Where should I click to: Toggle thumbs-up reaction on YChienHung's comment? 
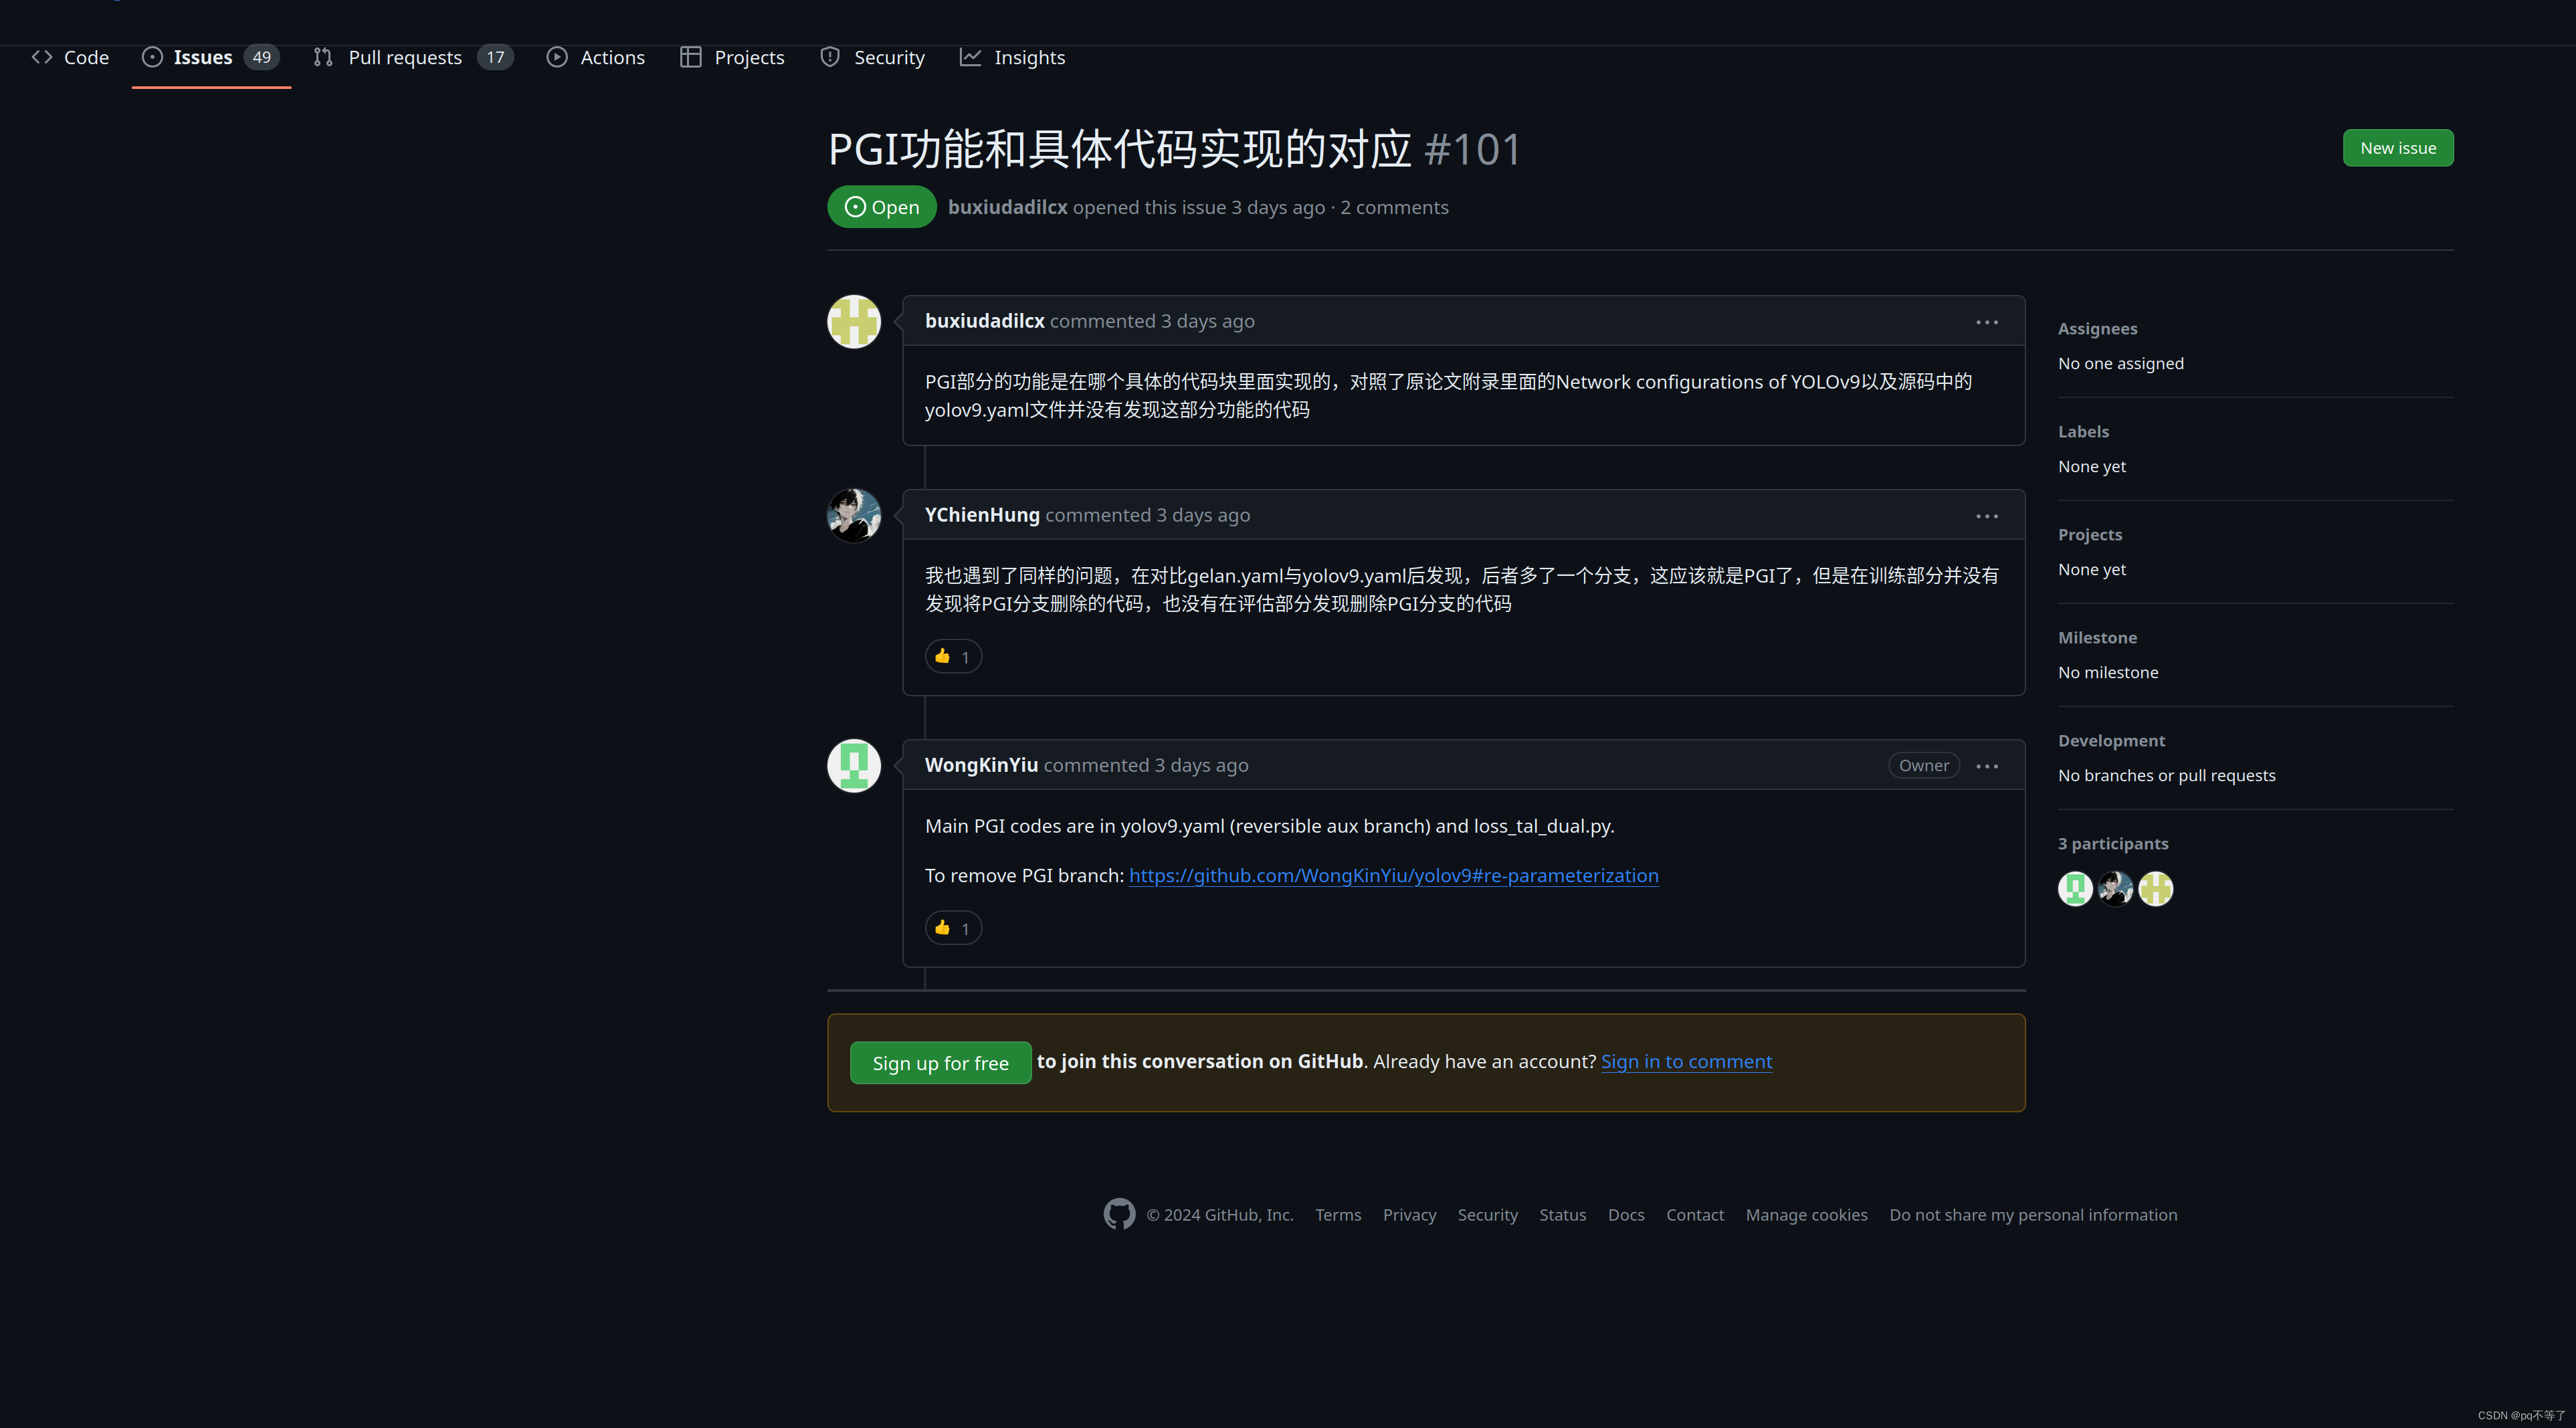953,656
